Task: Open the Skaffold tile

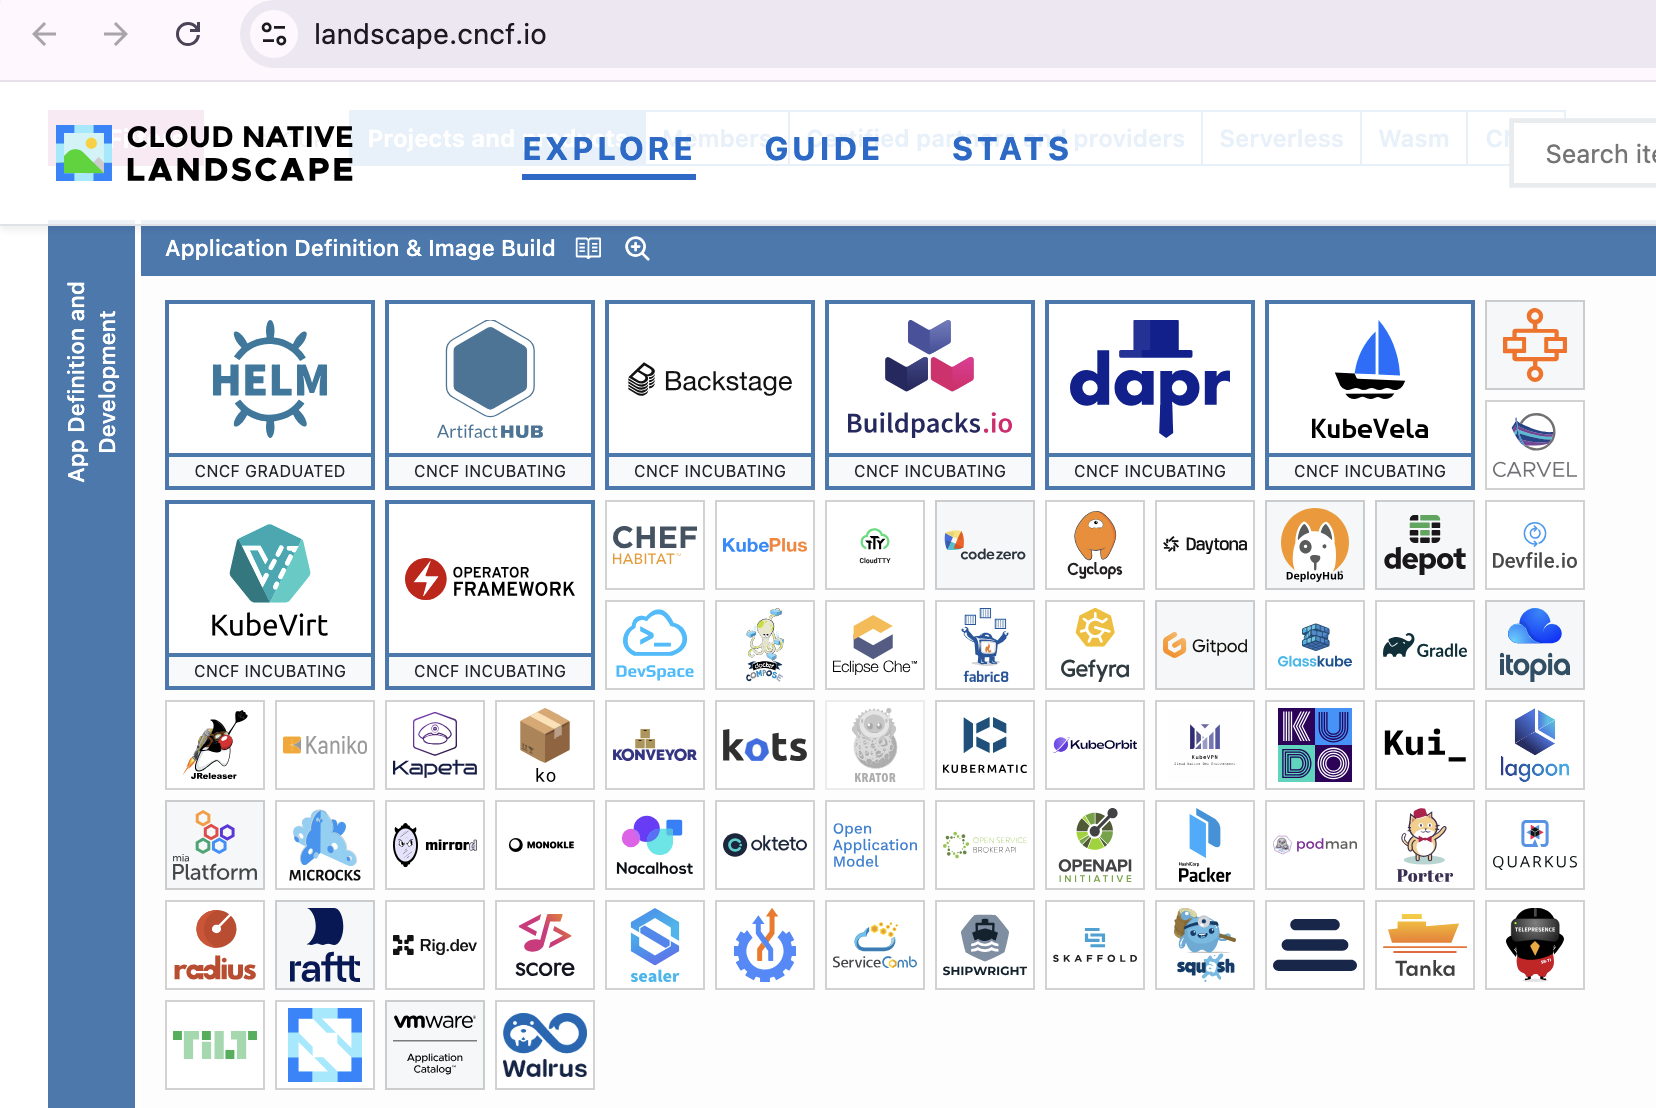Action: pyautogui.click(x=1095, y=945)
